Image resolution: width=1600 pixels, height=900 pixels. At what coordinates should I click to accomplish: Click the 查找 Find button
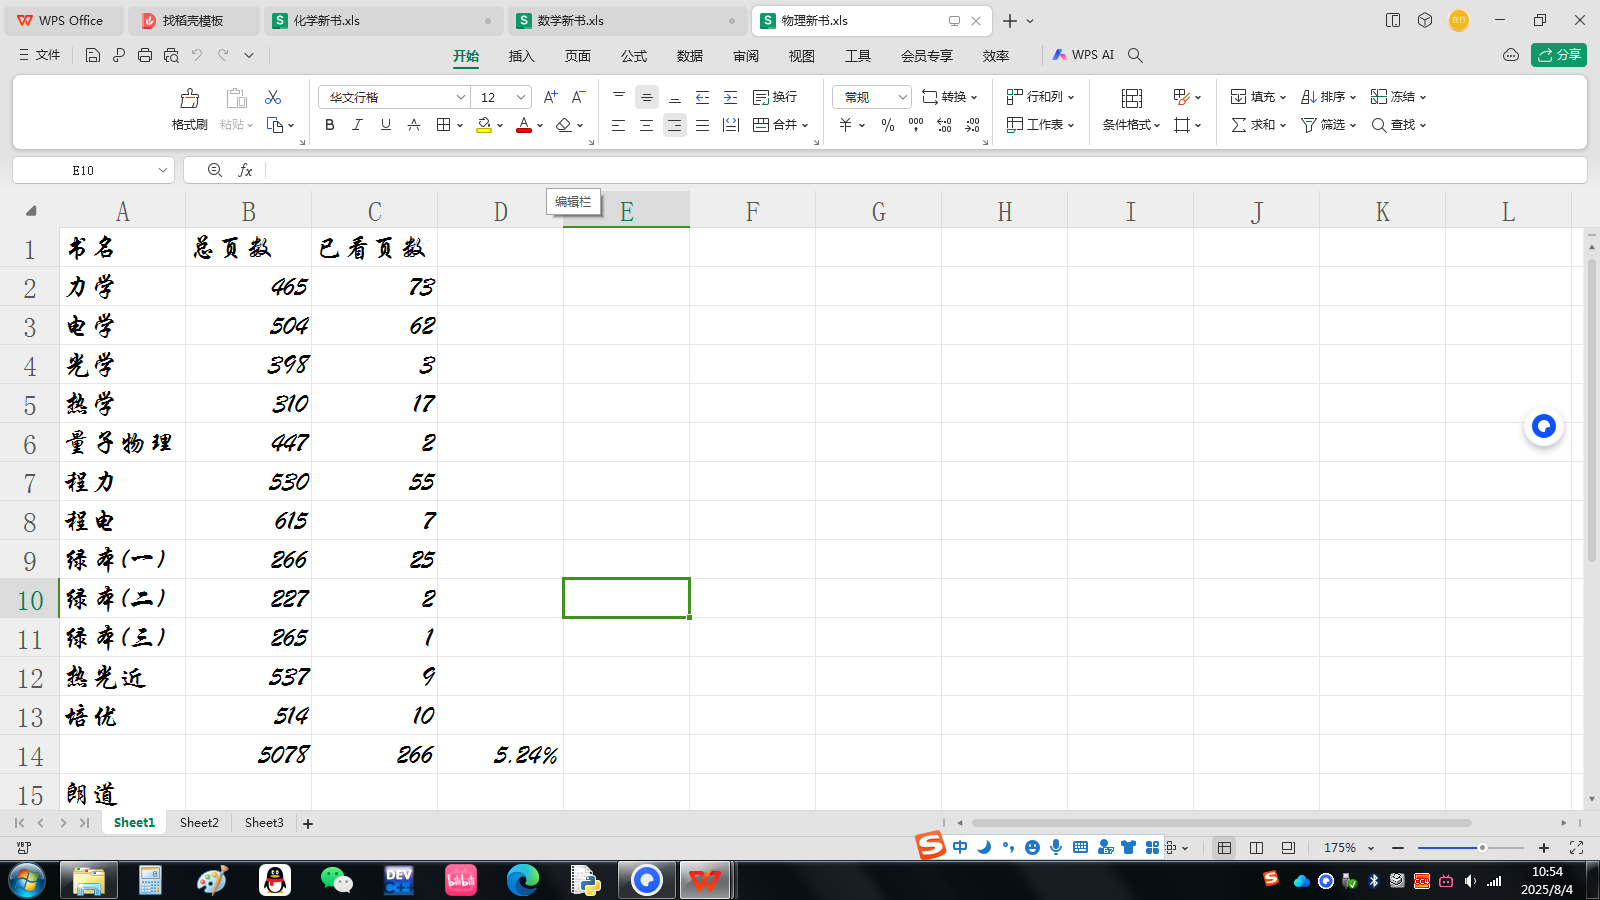point(1398,125)
